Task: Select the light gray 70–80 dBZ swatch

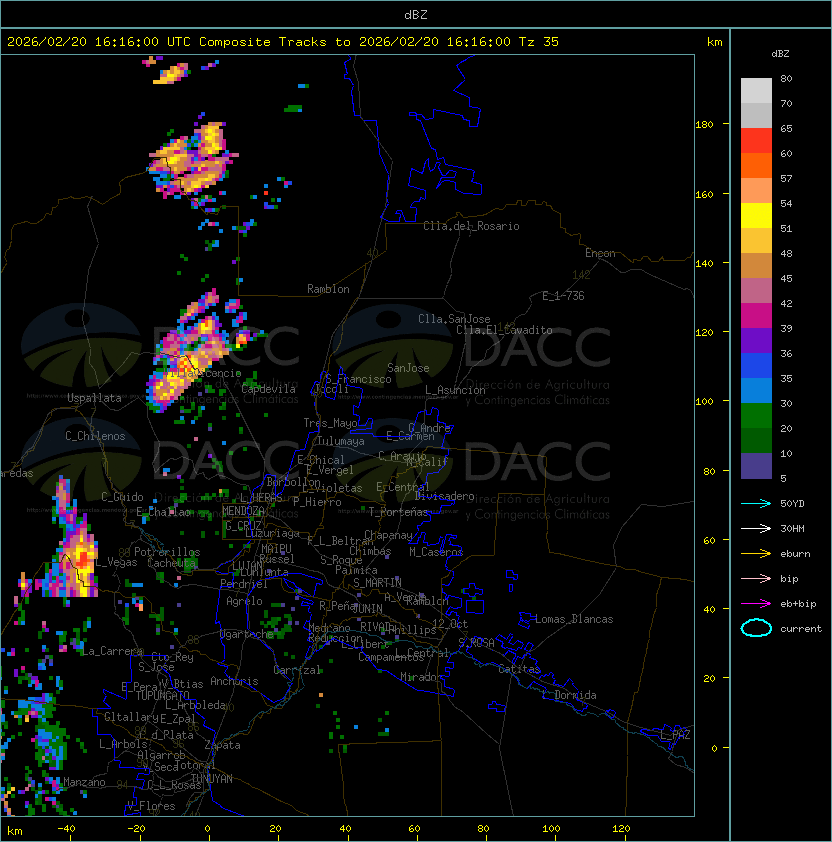Action: 756,91
